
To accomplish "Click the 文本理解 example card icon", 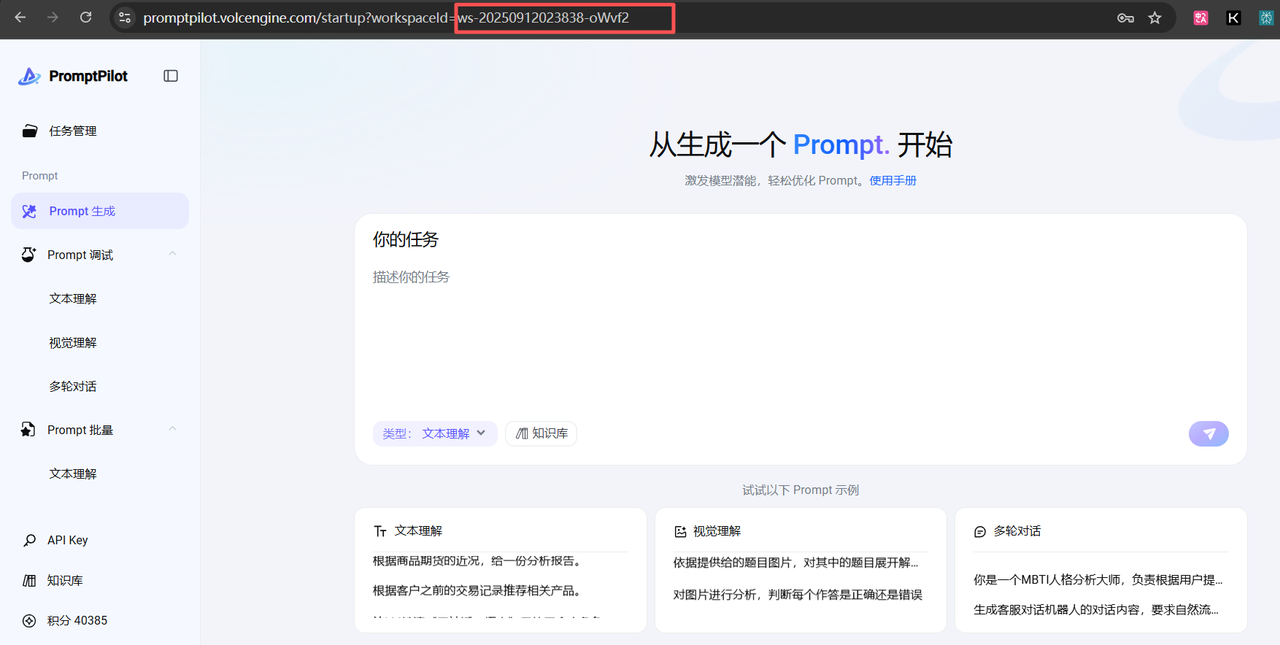I will coord(380,532).
